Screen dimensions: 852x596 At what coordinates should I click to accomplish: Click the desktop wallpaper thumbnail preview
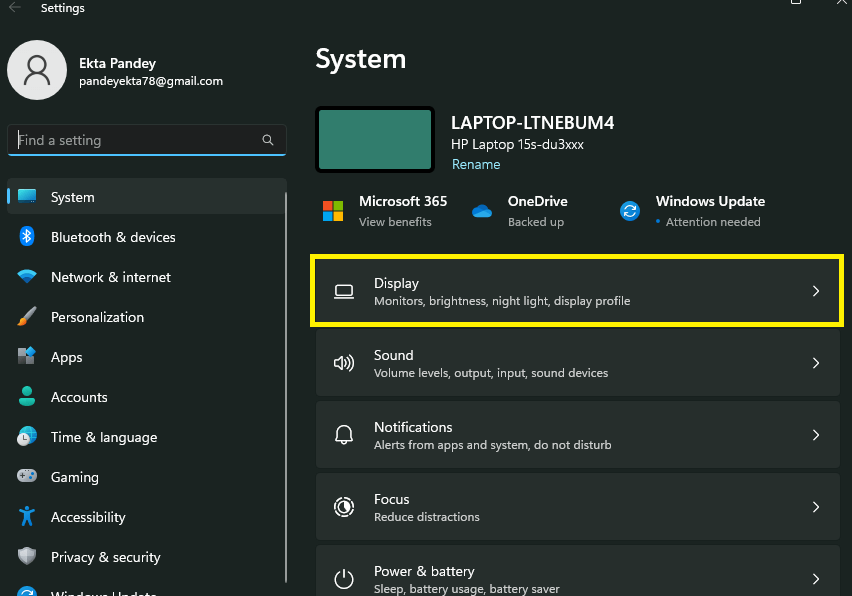click(x=375, y=140)
